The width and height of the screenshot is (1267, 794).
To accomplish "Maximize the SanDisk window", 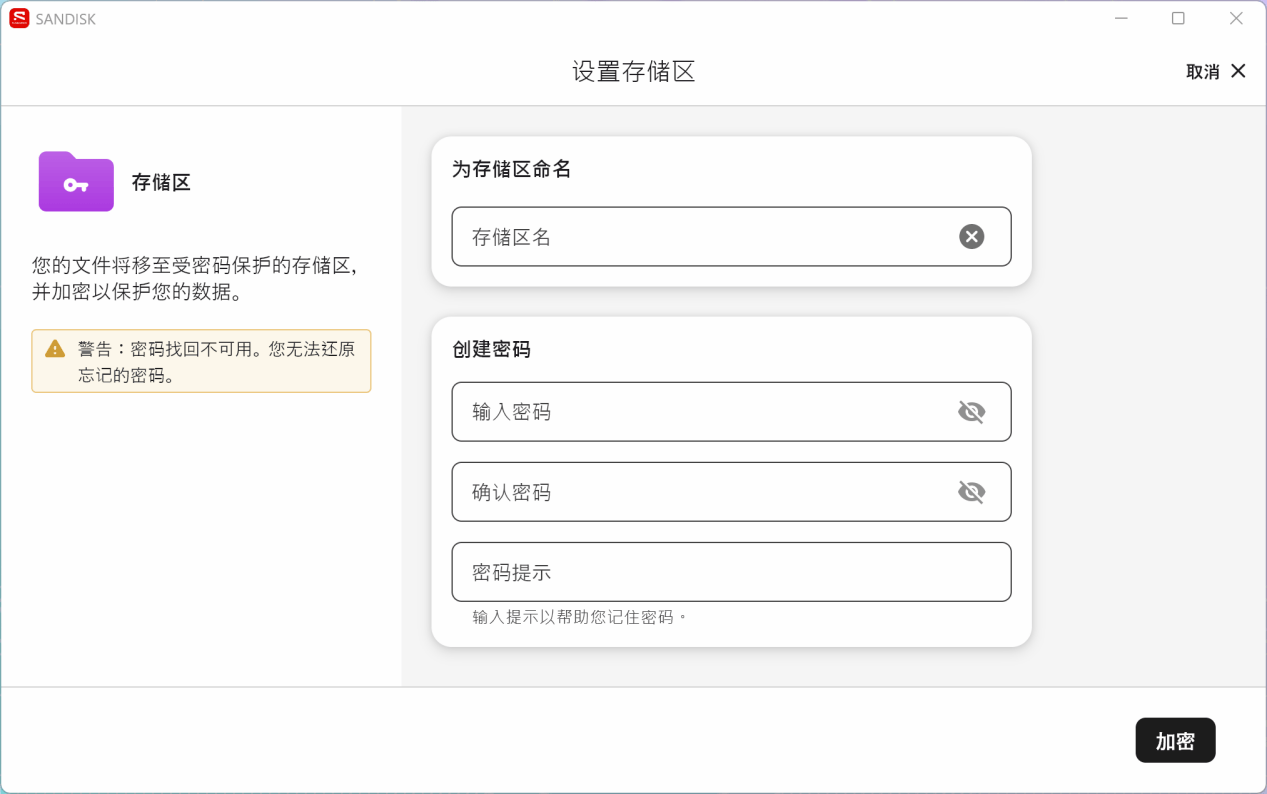I will 1178,18.
